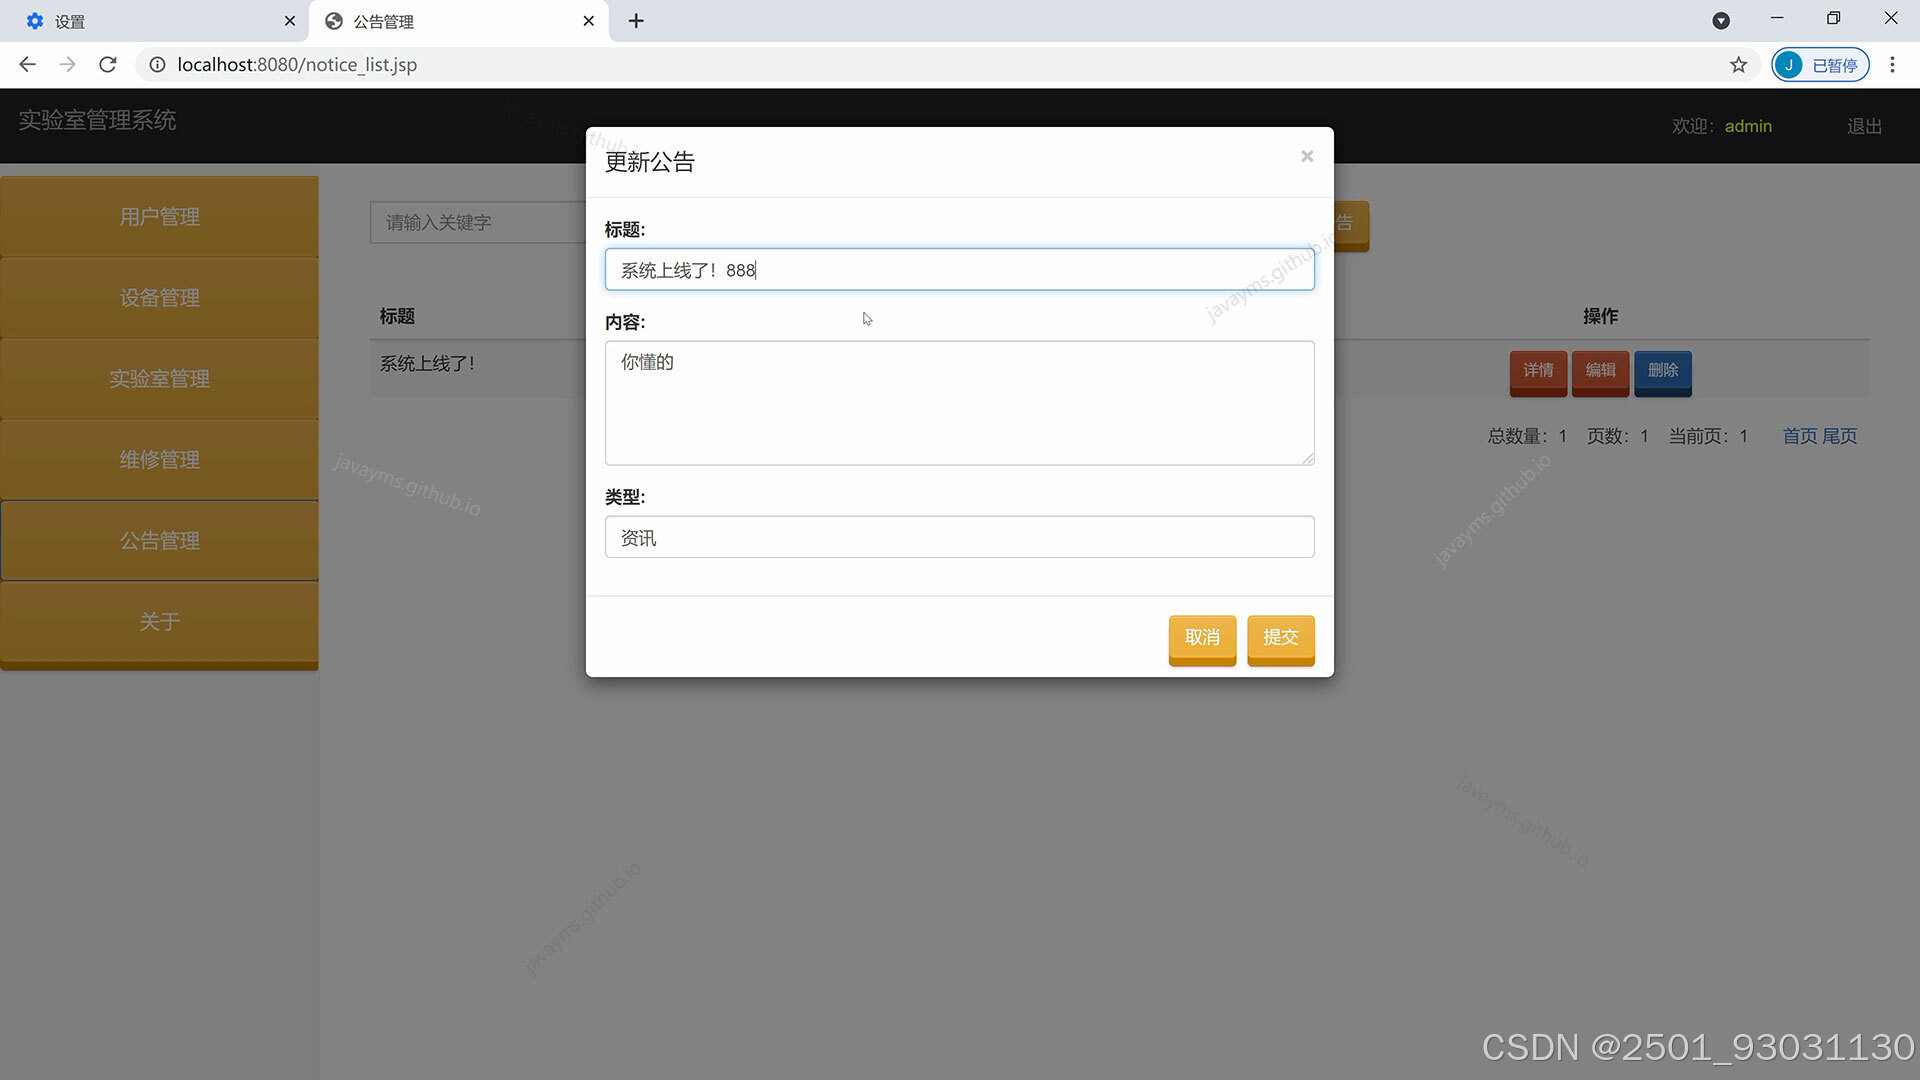
Task: Open the Chrome three-dot menu
Action: point(1892,65)
